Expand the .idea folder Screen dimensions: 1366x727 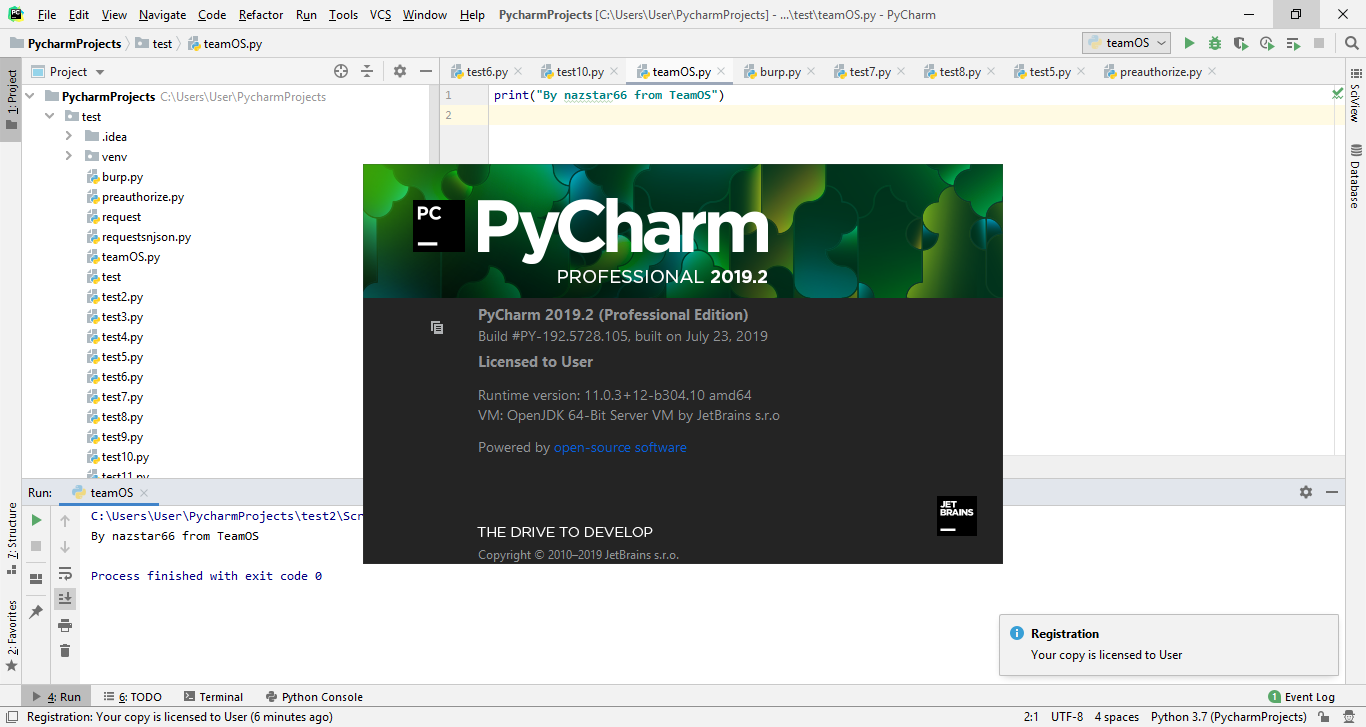(69, 137)
